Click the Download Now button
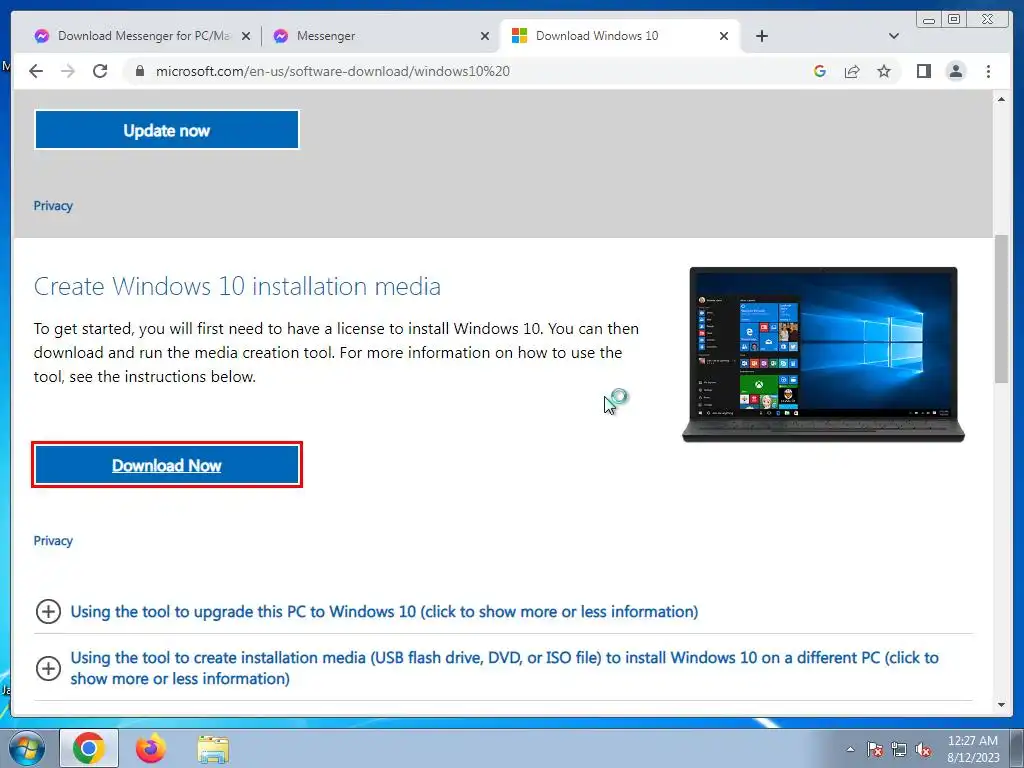The image size is (1024, 768). [x=167, y=465]
